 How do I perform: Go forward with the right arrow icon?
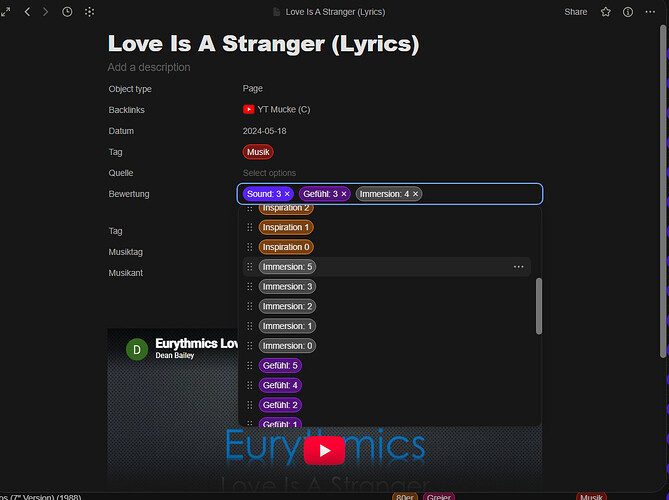coord(45,12)
